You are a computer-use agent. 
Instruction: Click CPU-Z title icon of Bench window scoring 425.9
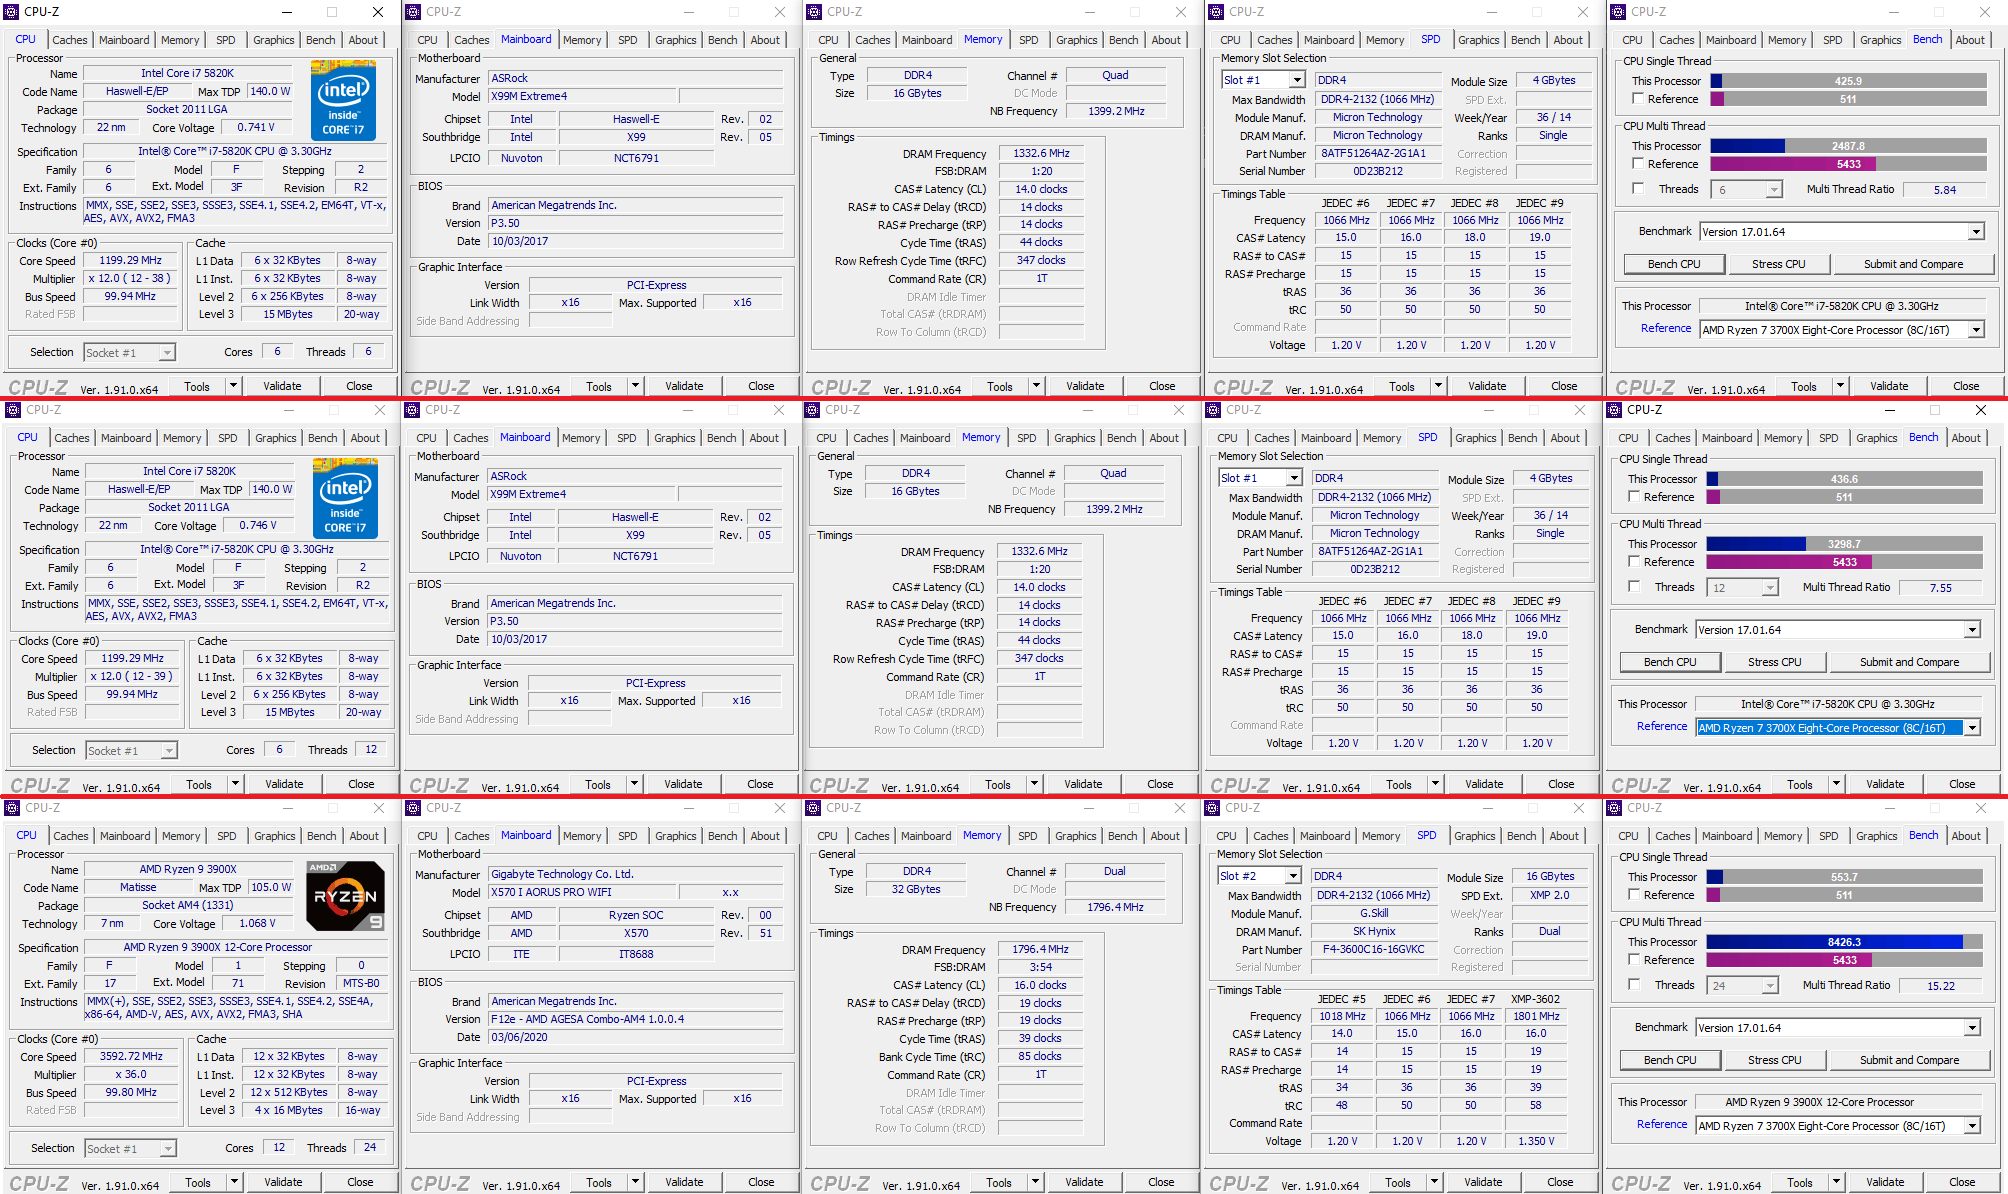1616,12
